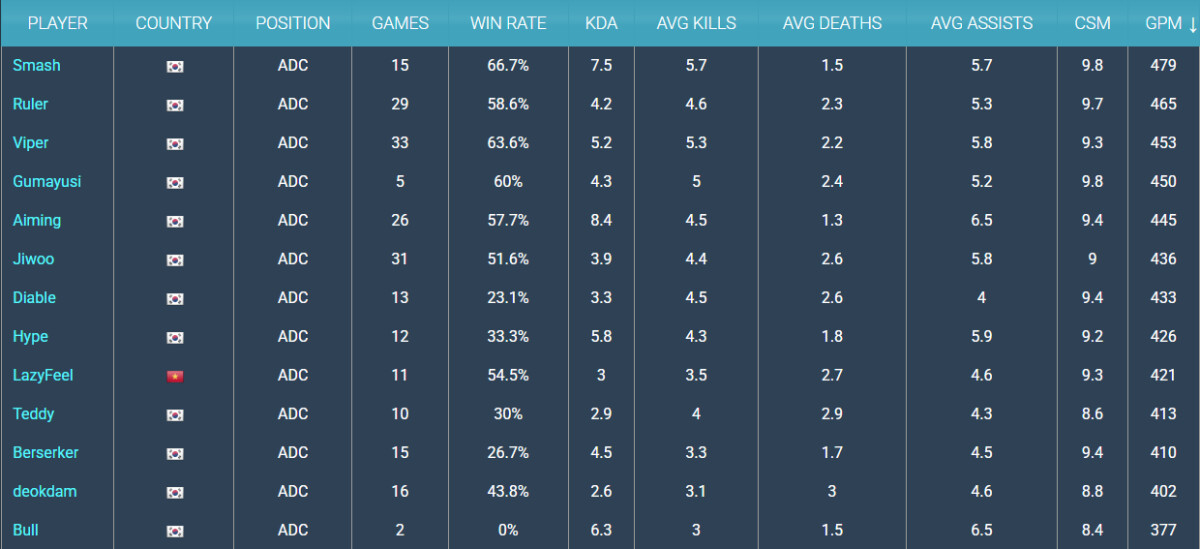Click the flag icon in Bull's row

point(175,531)
